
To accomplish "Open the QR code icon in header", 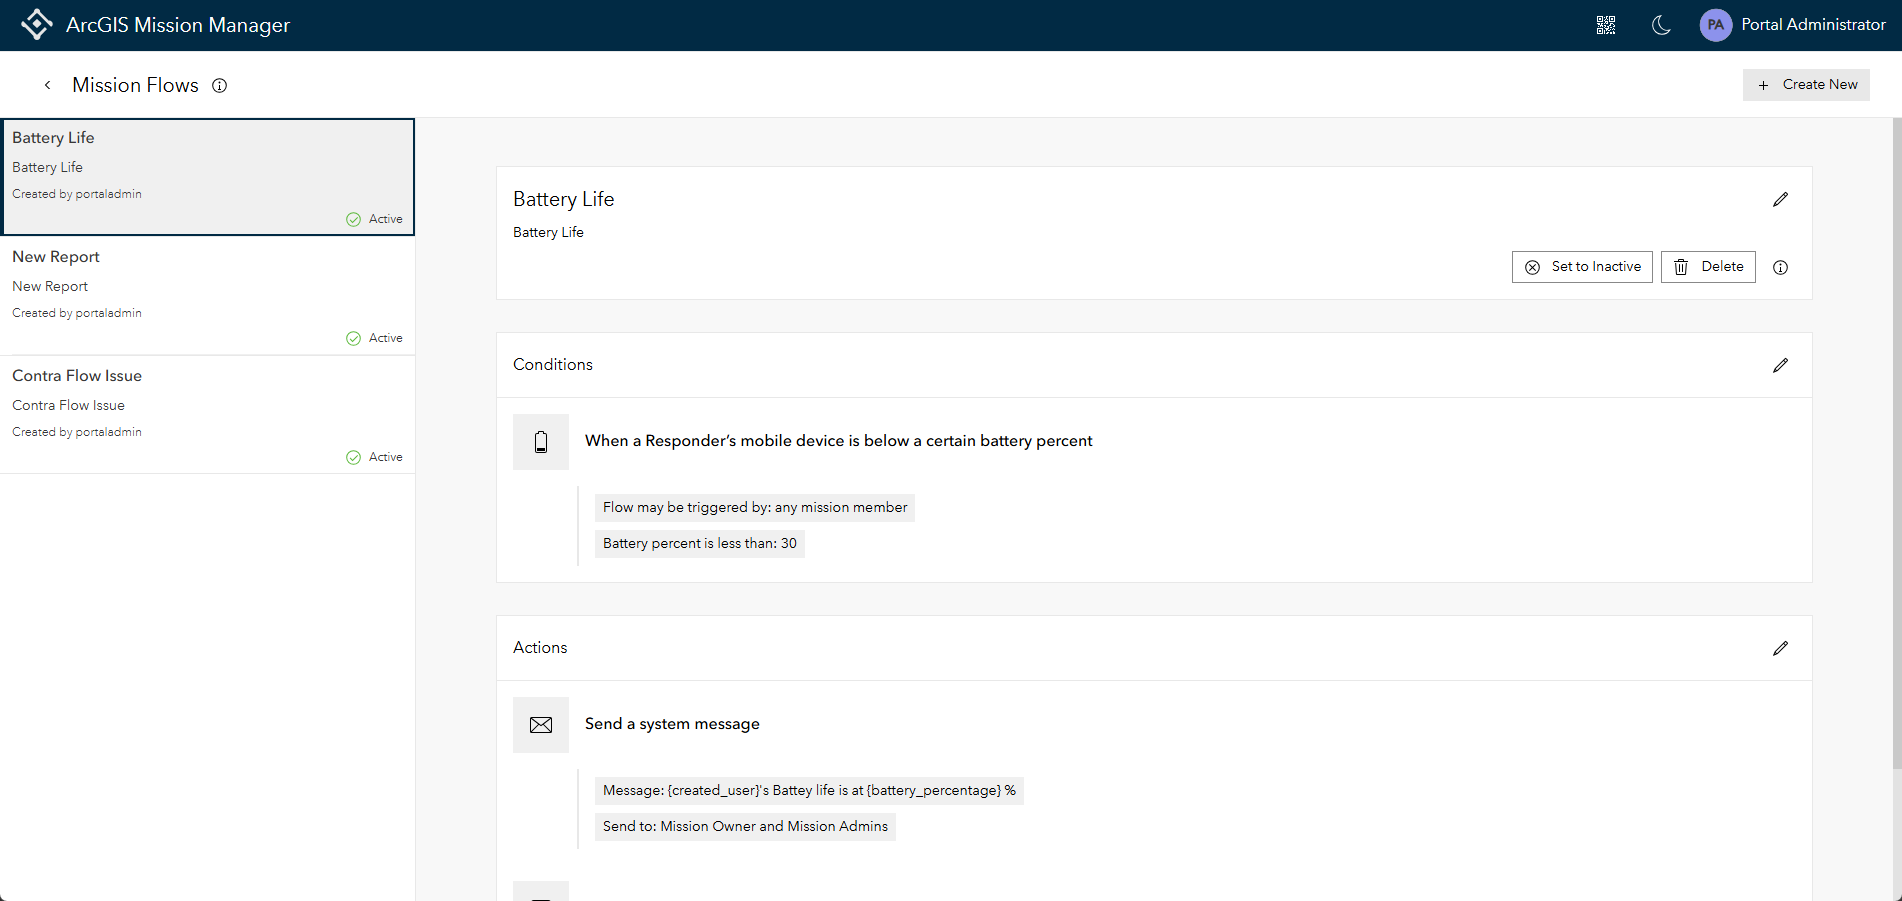I will click(x=1606, y=25).
